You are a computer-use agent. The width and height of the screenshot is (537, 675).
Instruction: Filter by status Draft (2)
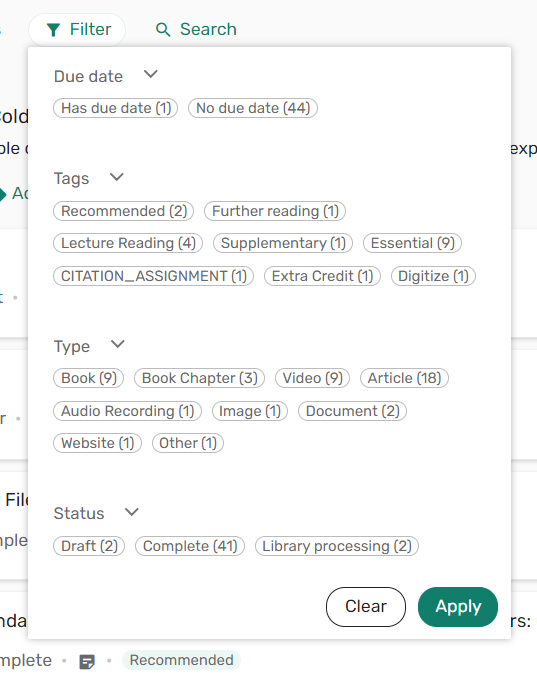tap(89, 546)
